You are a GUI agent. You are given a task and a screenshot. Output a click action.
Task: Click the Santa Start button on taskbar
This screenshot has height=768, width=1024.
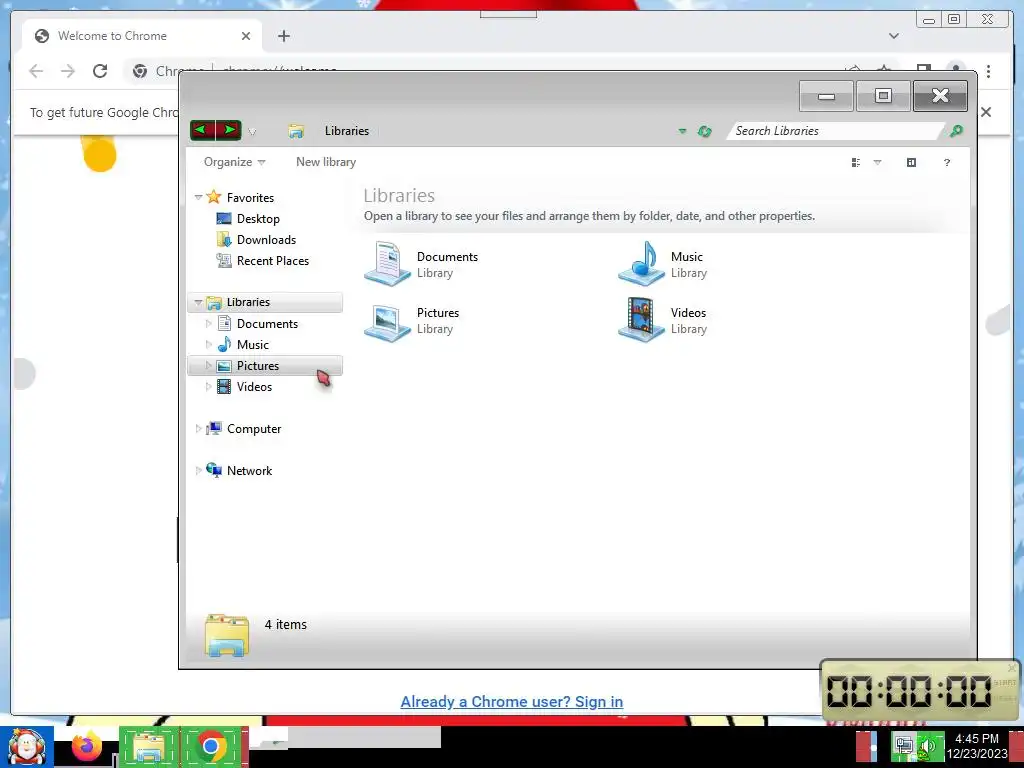27,747
